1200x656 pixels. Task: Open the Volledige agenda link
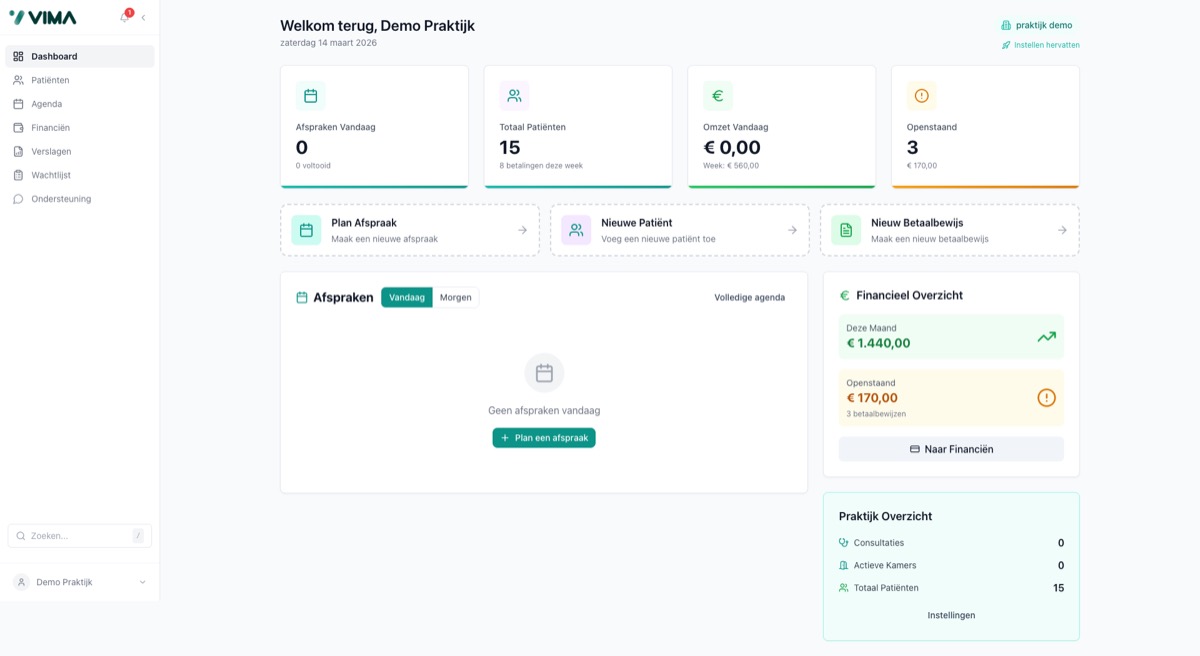click(750, 298)
